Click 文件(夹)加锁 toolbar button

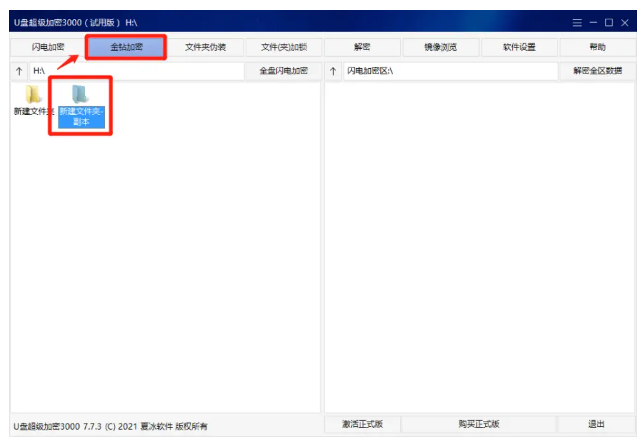click(x=284, y=47)
